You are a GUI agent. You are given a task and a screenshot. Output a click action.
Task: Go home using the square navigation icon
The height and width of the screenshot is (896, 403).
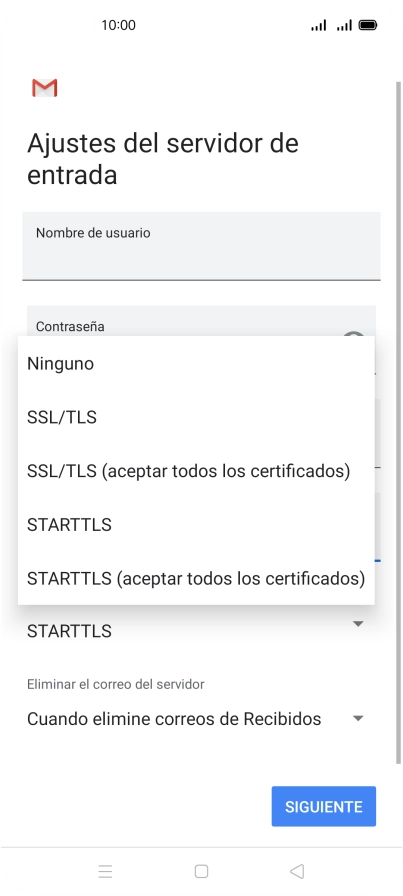[x=201, y=871]
